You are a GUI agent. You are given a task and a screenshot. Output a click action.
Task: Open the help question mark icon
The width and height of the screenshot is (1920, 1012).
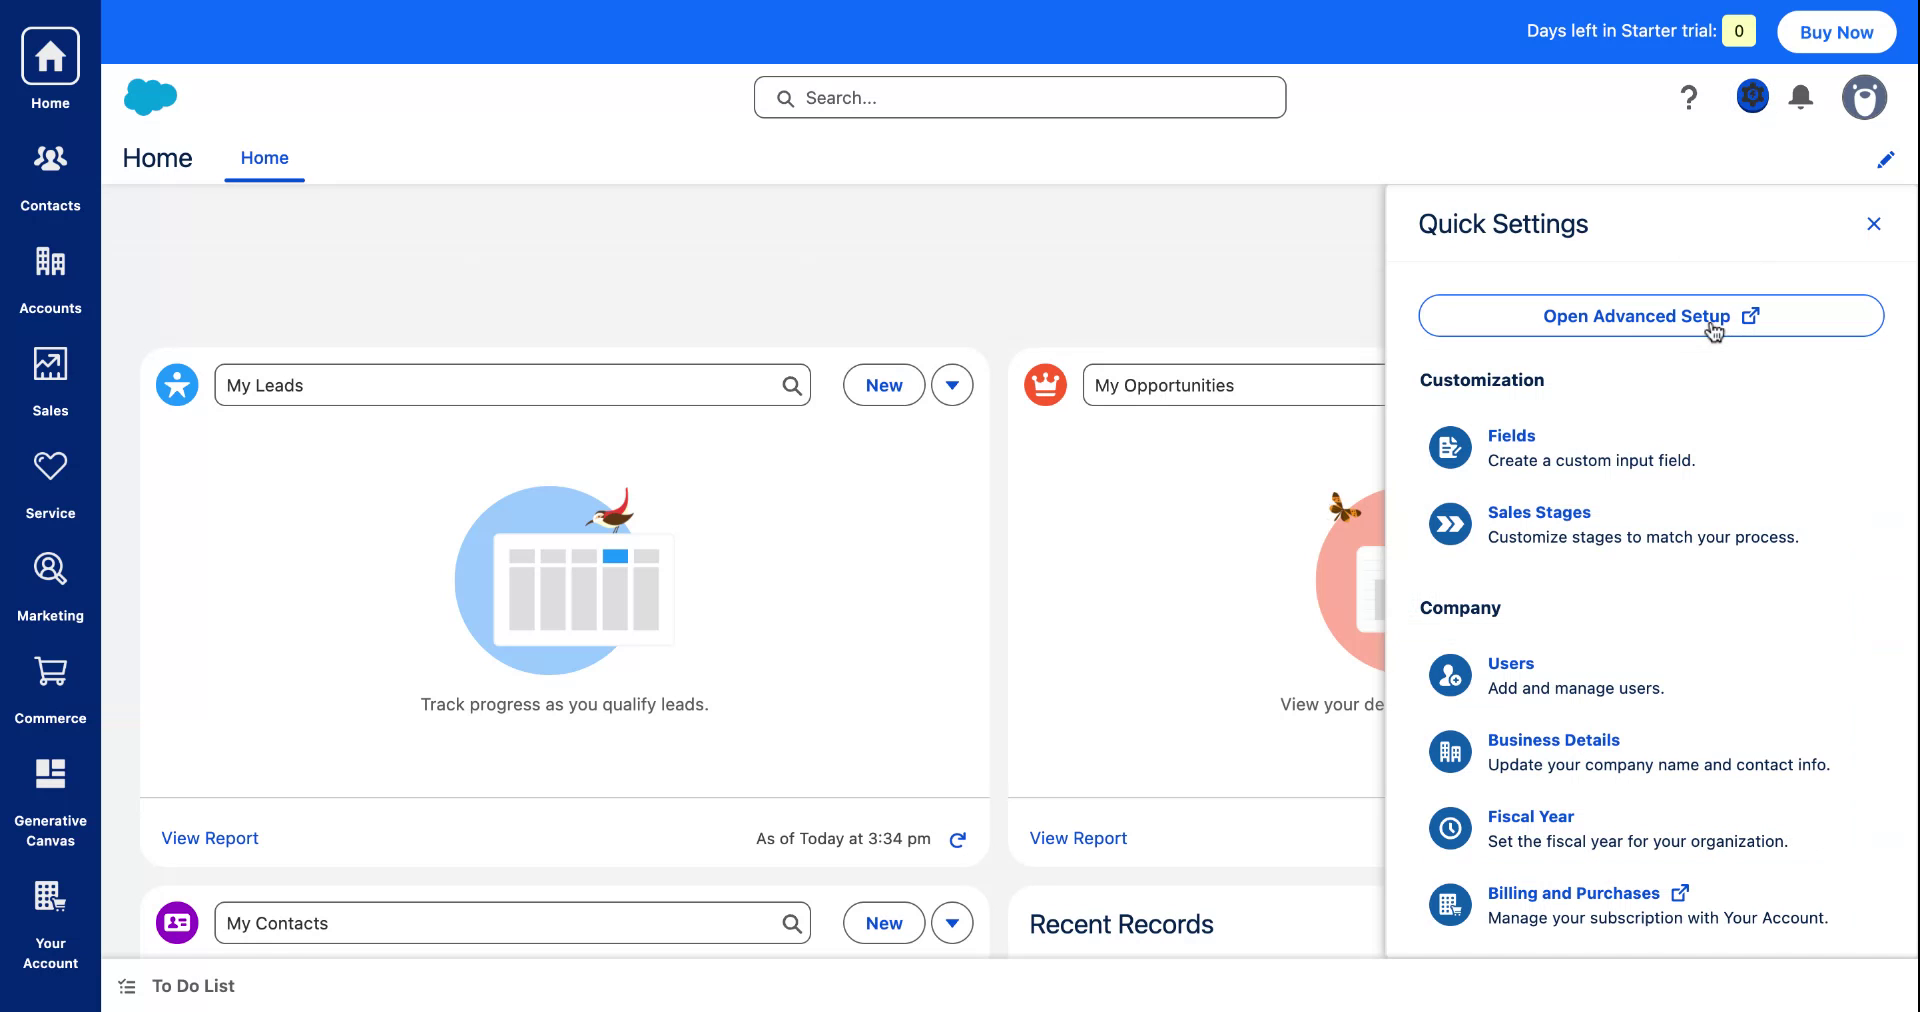(x=1689, y=97)
